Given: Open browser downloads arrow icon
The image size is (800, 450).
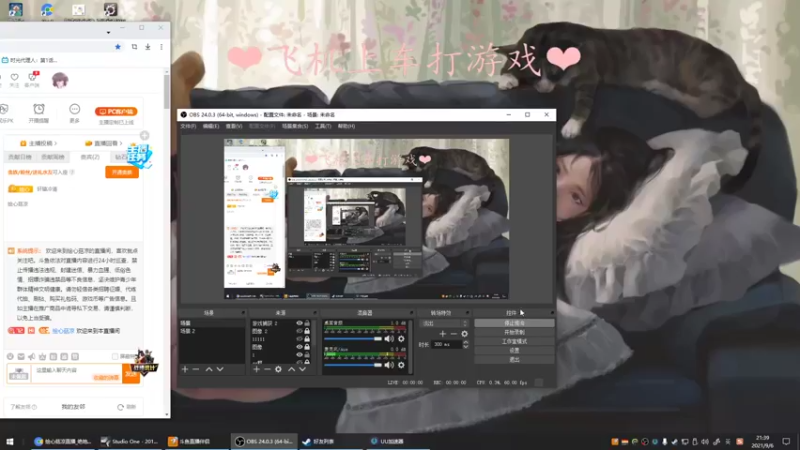Looking at the screenshot, I should [147, 46].
